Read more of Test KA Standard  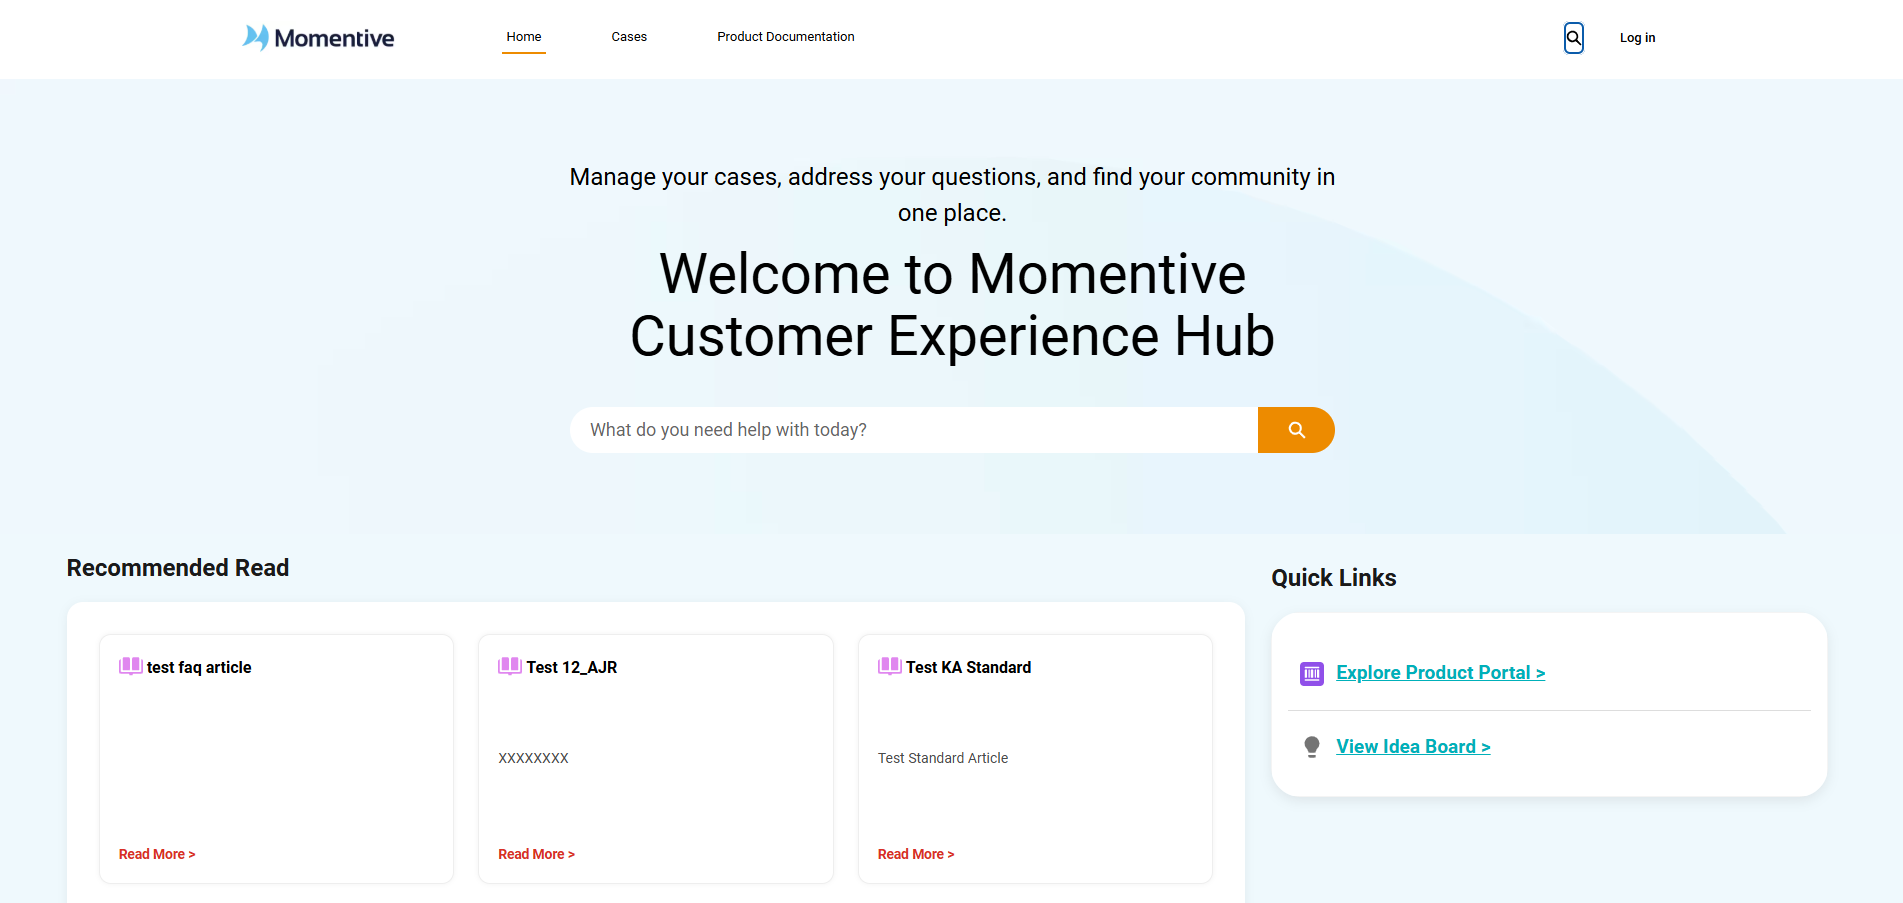click(916, 854)
